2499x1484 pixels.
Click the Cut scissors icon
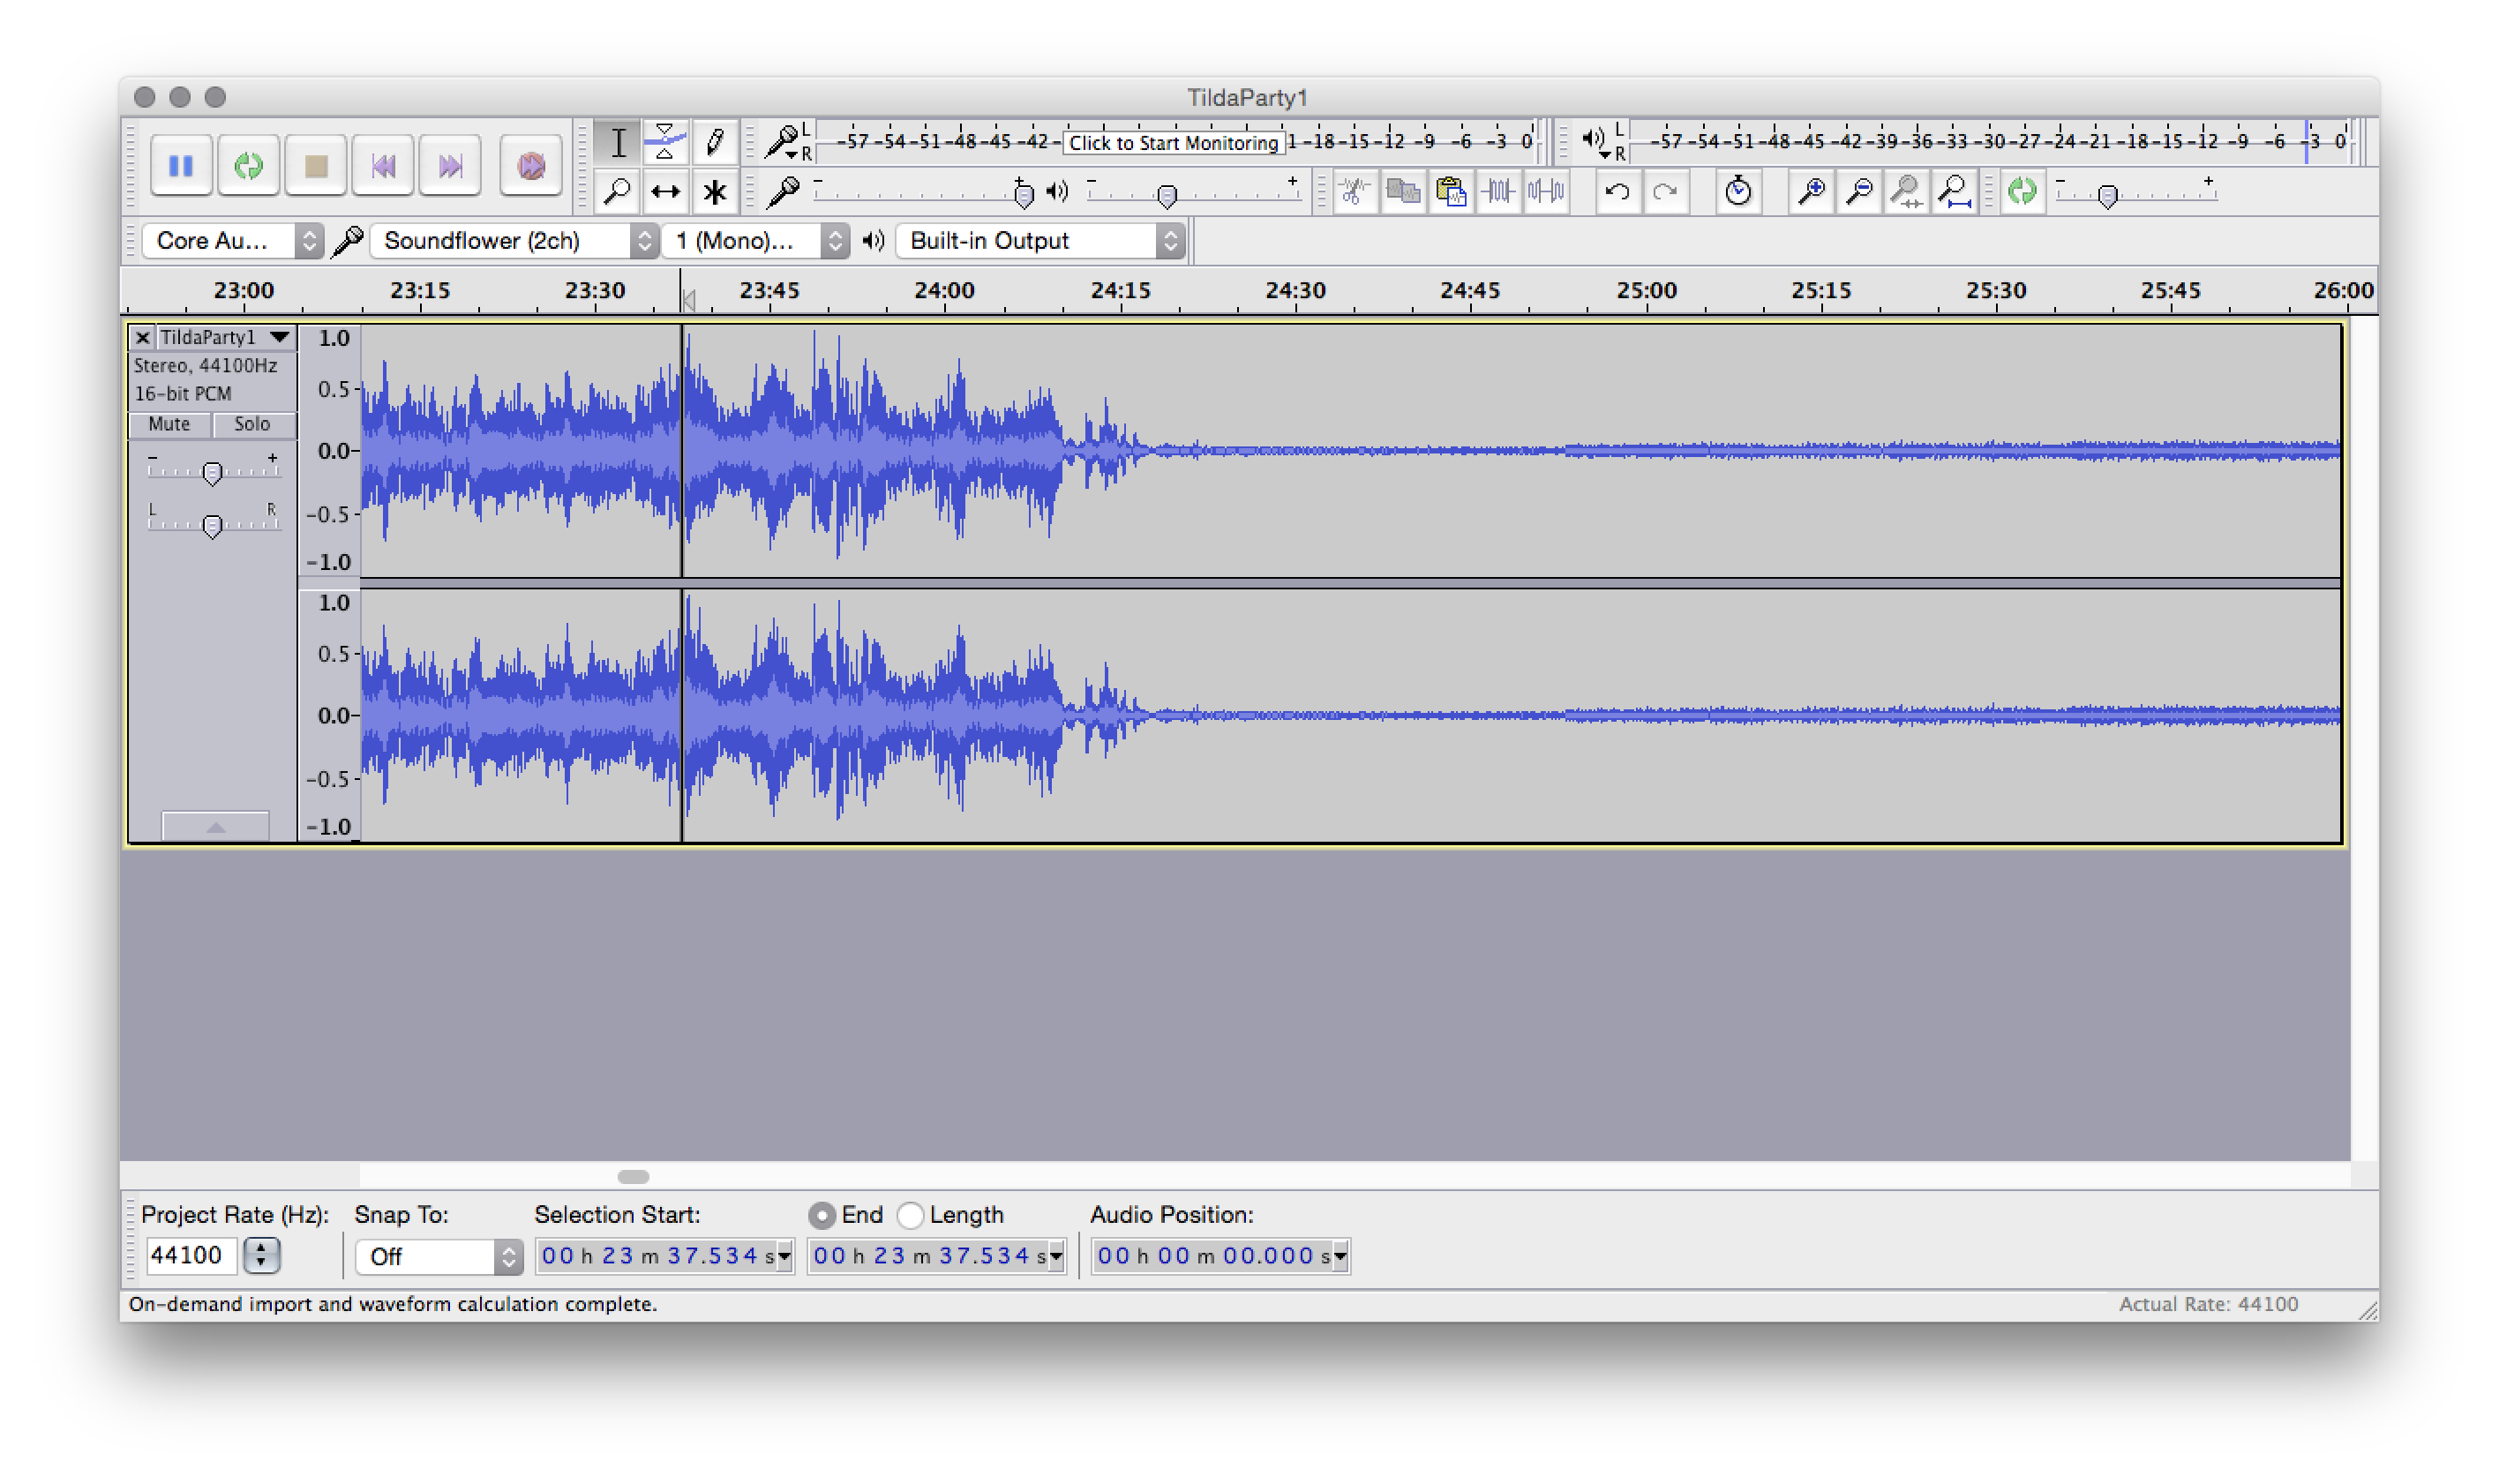coord(1355,191)
